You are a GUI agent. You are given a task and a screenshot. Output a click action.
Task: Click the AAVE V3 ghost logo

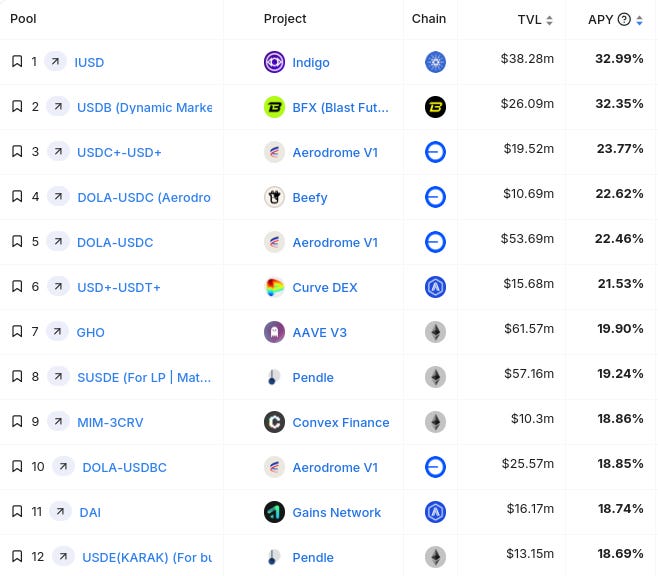click(x=274, y=332)
